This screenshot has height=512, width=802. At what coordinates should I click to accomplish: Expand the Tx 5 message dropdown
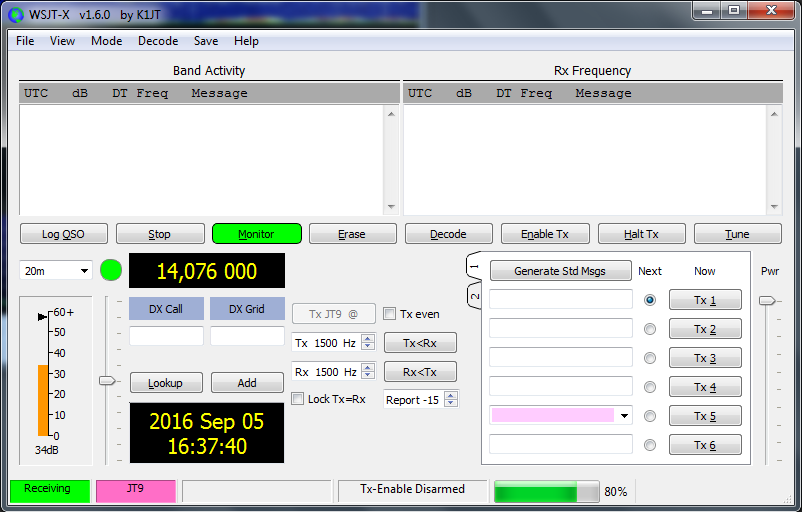625,416
